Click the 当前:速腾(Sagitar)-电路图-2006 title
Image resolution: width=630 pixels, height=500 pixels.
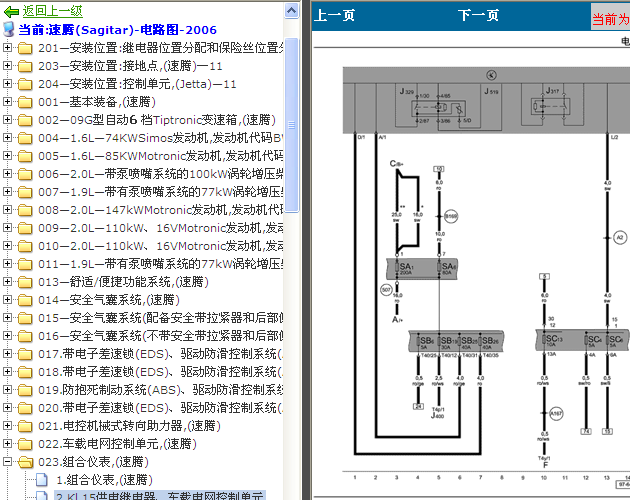click(117, 30)
